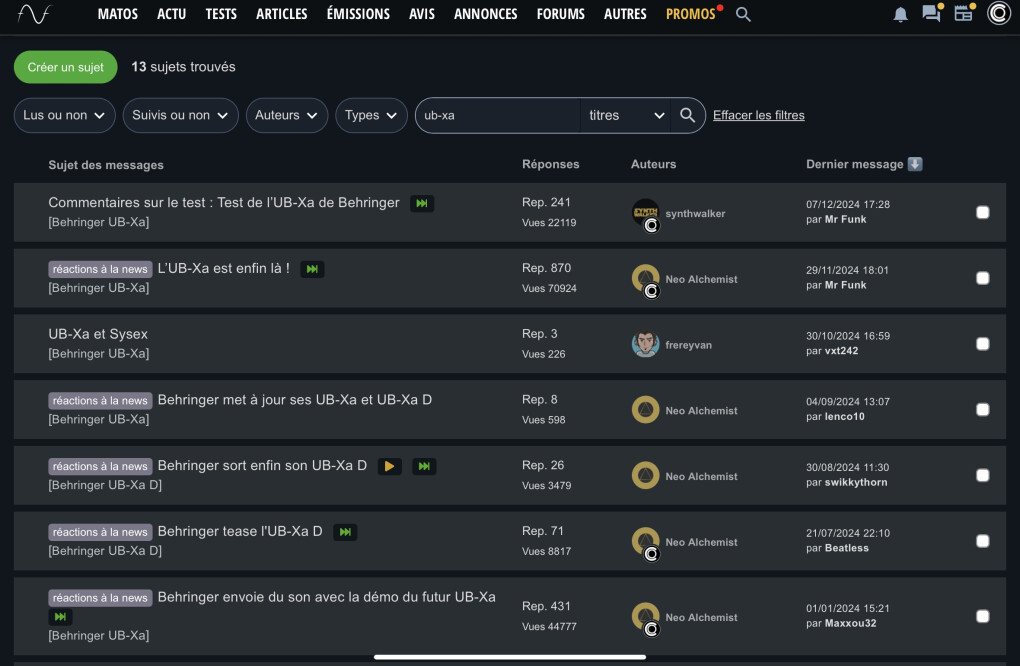Open swikkythorn profile link
1020x666 pixels.
click(855, 482)
